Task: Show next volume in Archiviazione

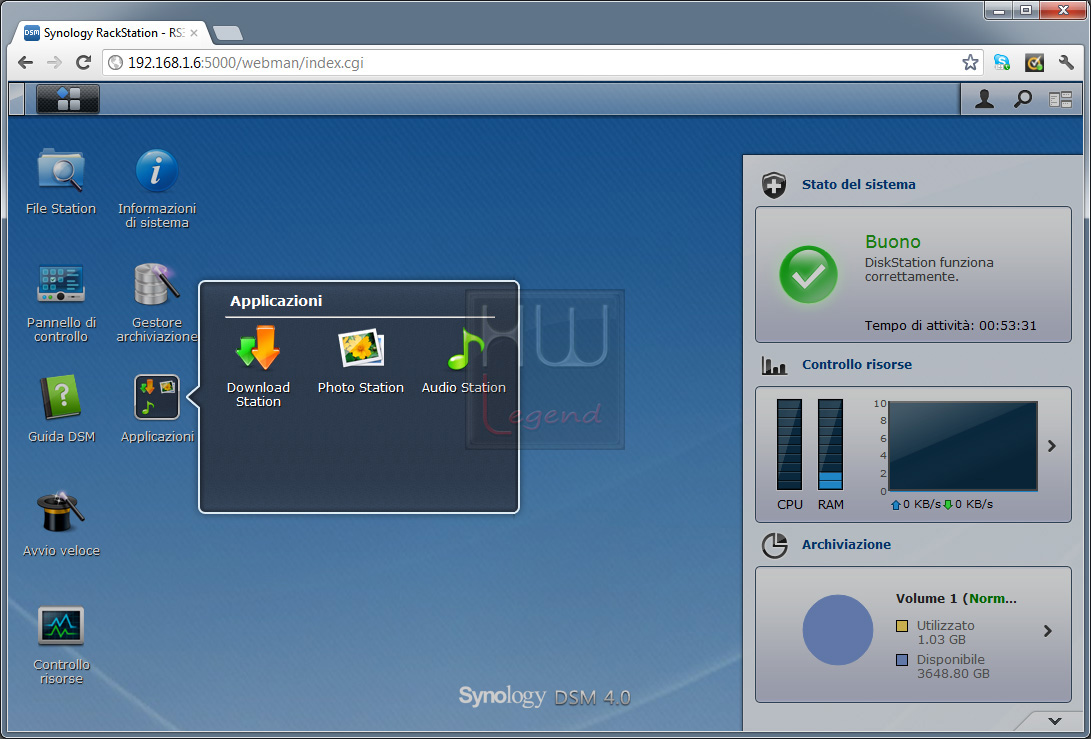Action: point(1048,631)
